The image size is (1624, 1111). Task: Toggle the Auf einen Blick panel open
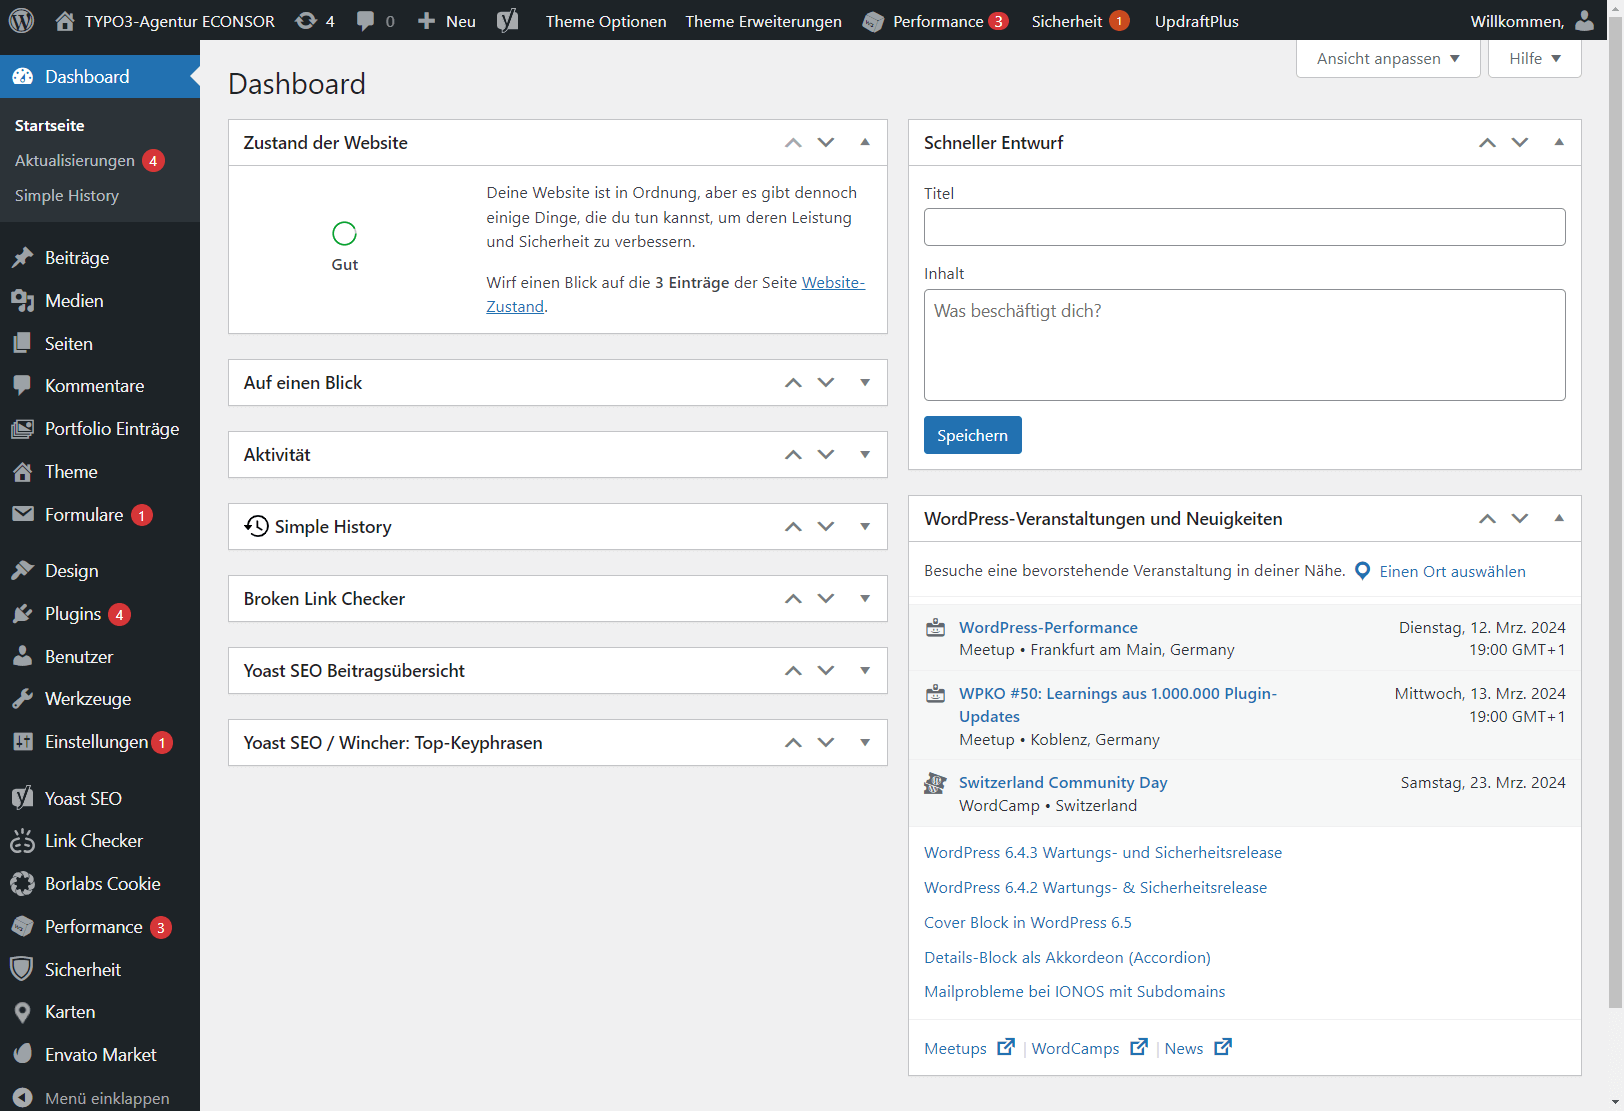[865, 383]
